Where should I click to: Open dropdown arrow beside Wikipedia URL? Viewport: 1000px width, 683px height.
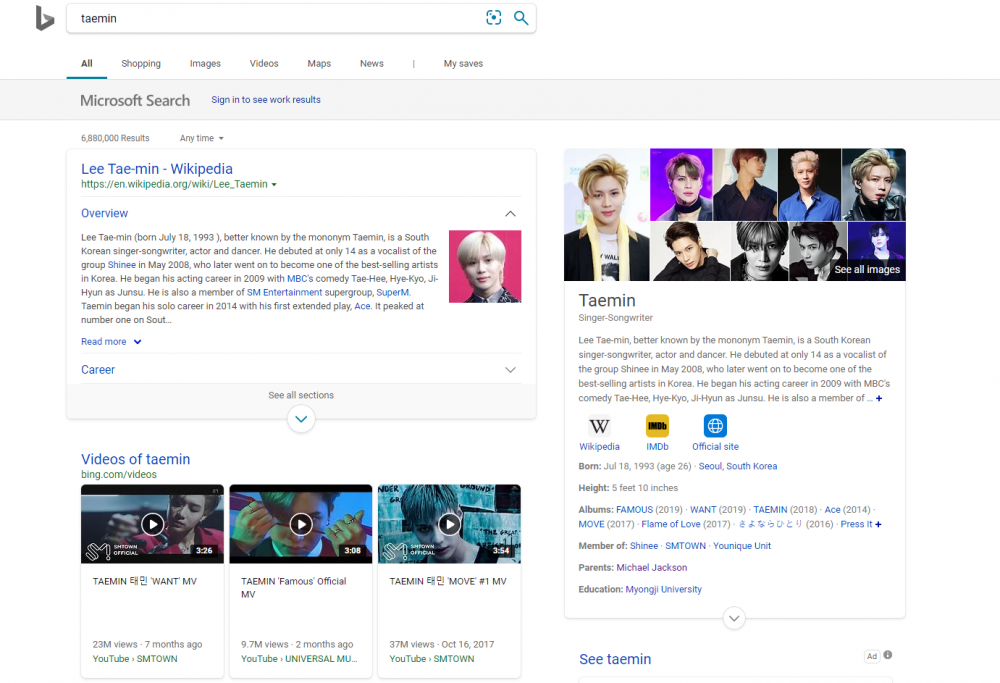[x=274, y=184]
